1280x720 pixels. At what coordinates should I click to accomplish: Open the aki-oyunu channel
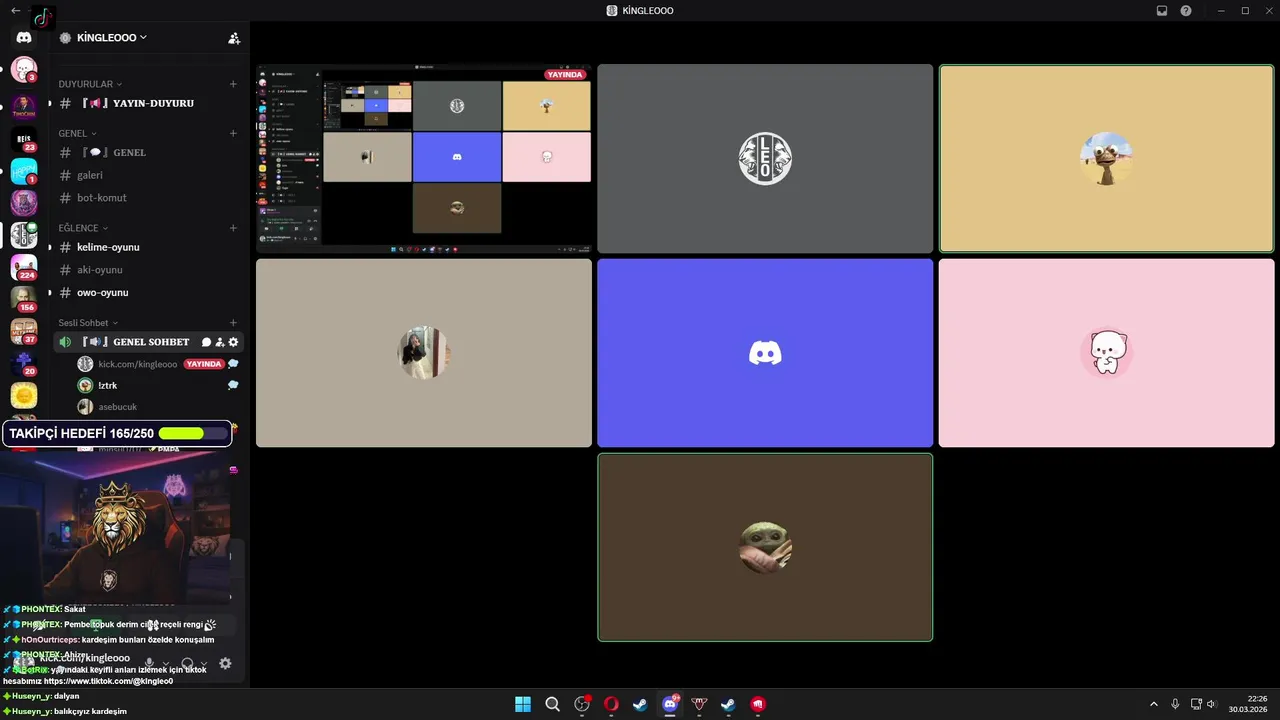pyautogui.click(x=149, y=270)
